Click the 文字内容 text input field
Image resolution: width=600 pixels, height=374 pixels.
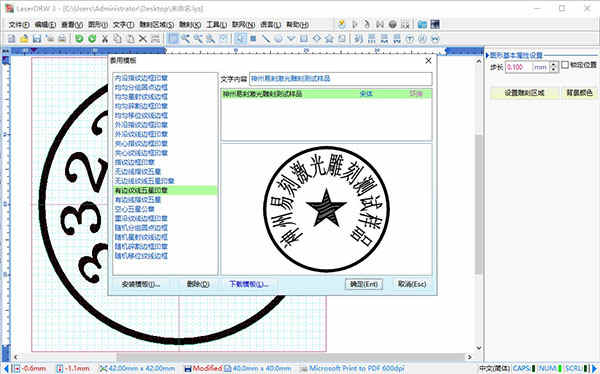[x=341, y=79]
